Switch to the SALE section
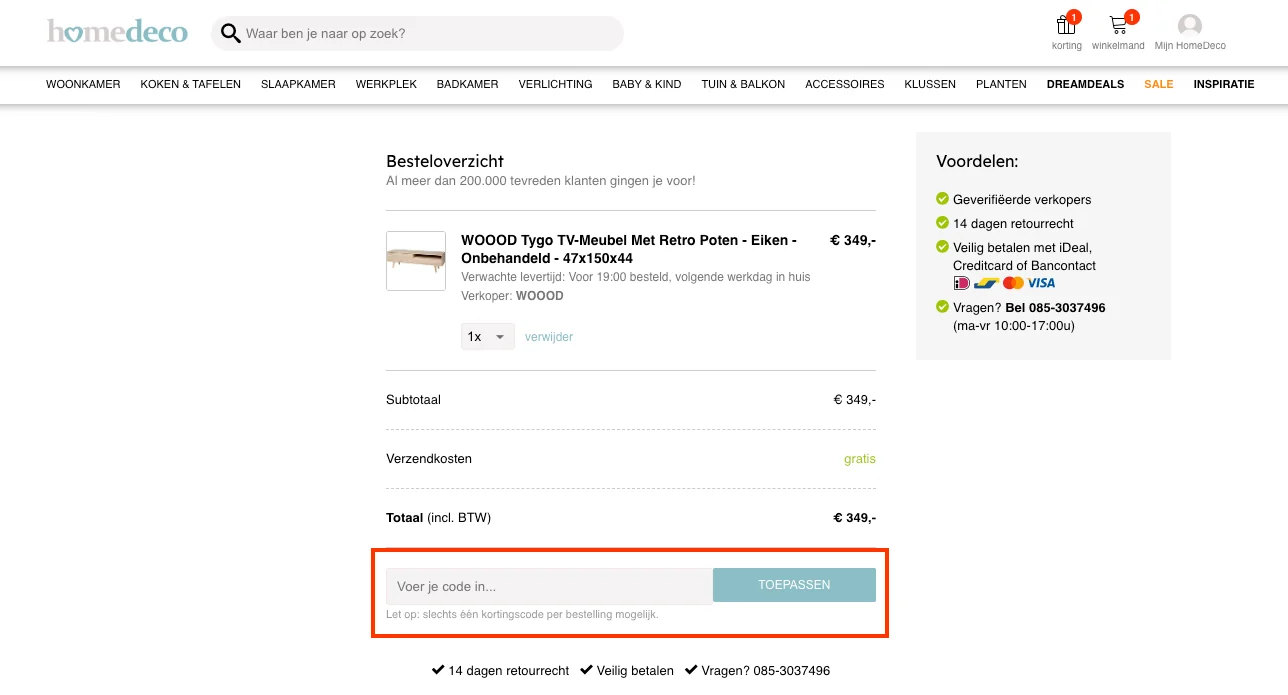The image size is (1288, 695). tap(1158, 84)
